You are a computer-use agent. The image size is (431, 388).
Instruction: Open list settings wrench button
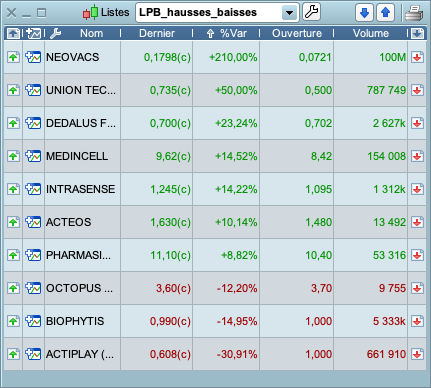pos(312,12)
